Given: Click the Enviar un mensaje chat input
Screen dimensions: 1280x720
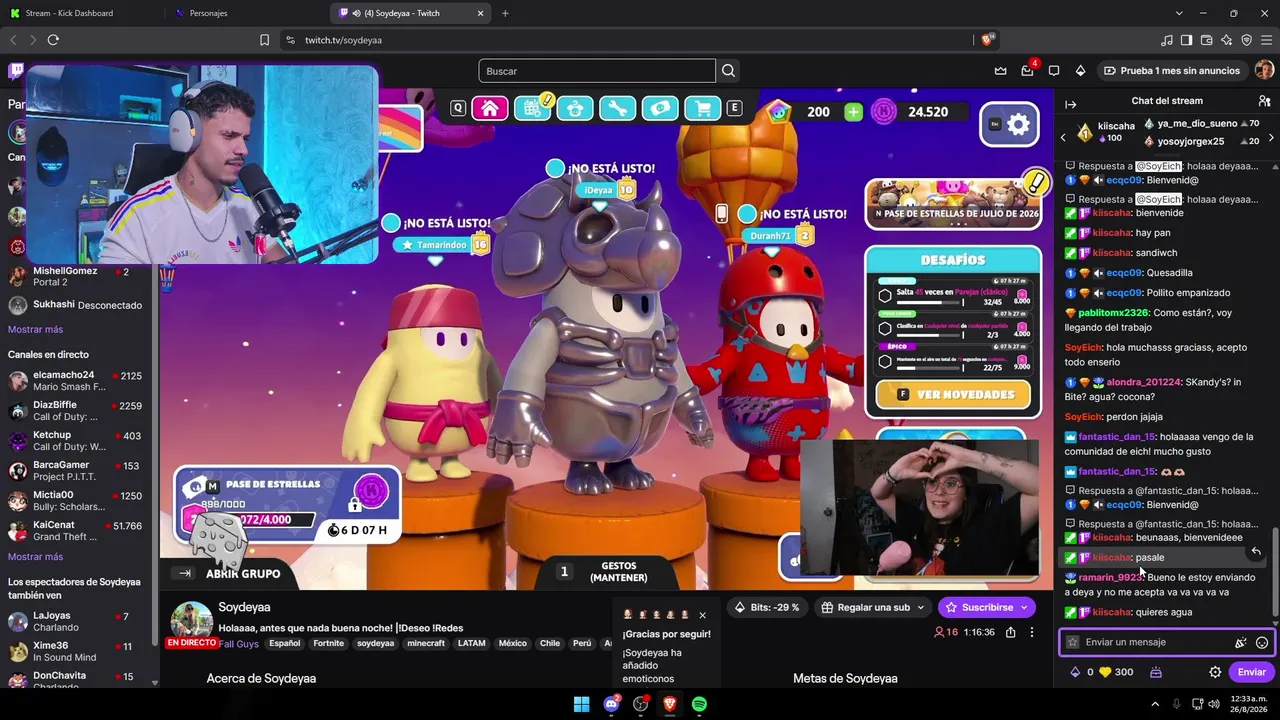Looking at the screenshot, I should tap(1165, 643).
